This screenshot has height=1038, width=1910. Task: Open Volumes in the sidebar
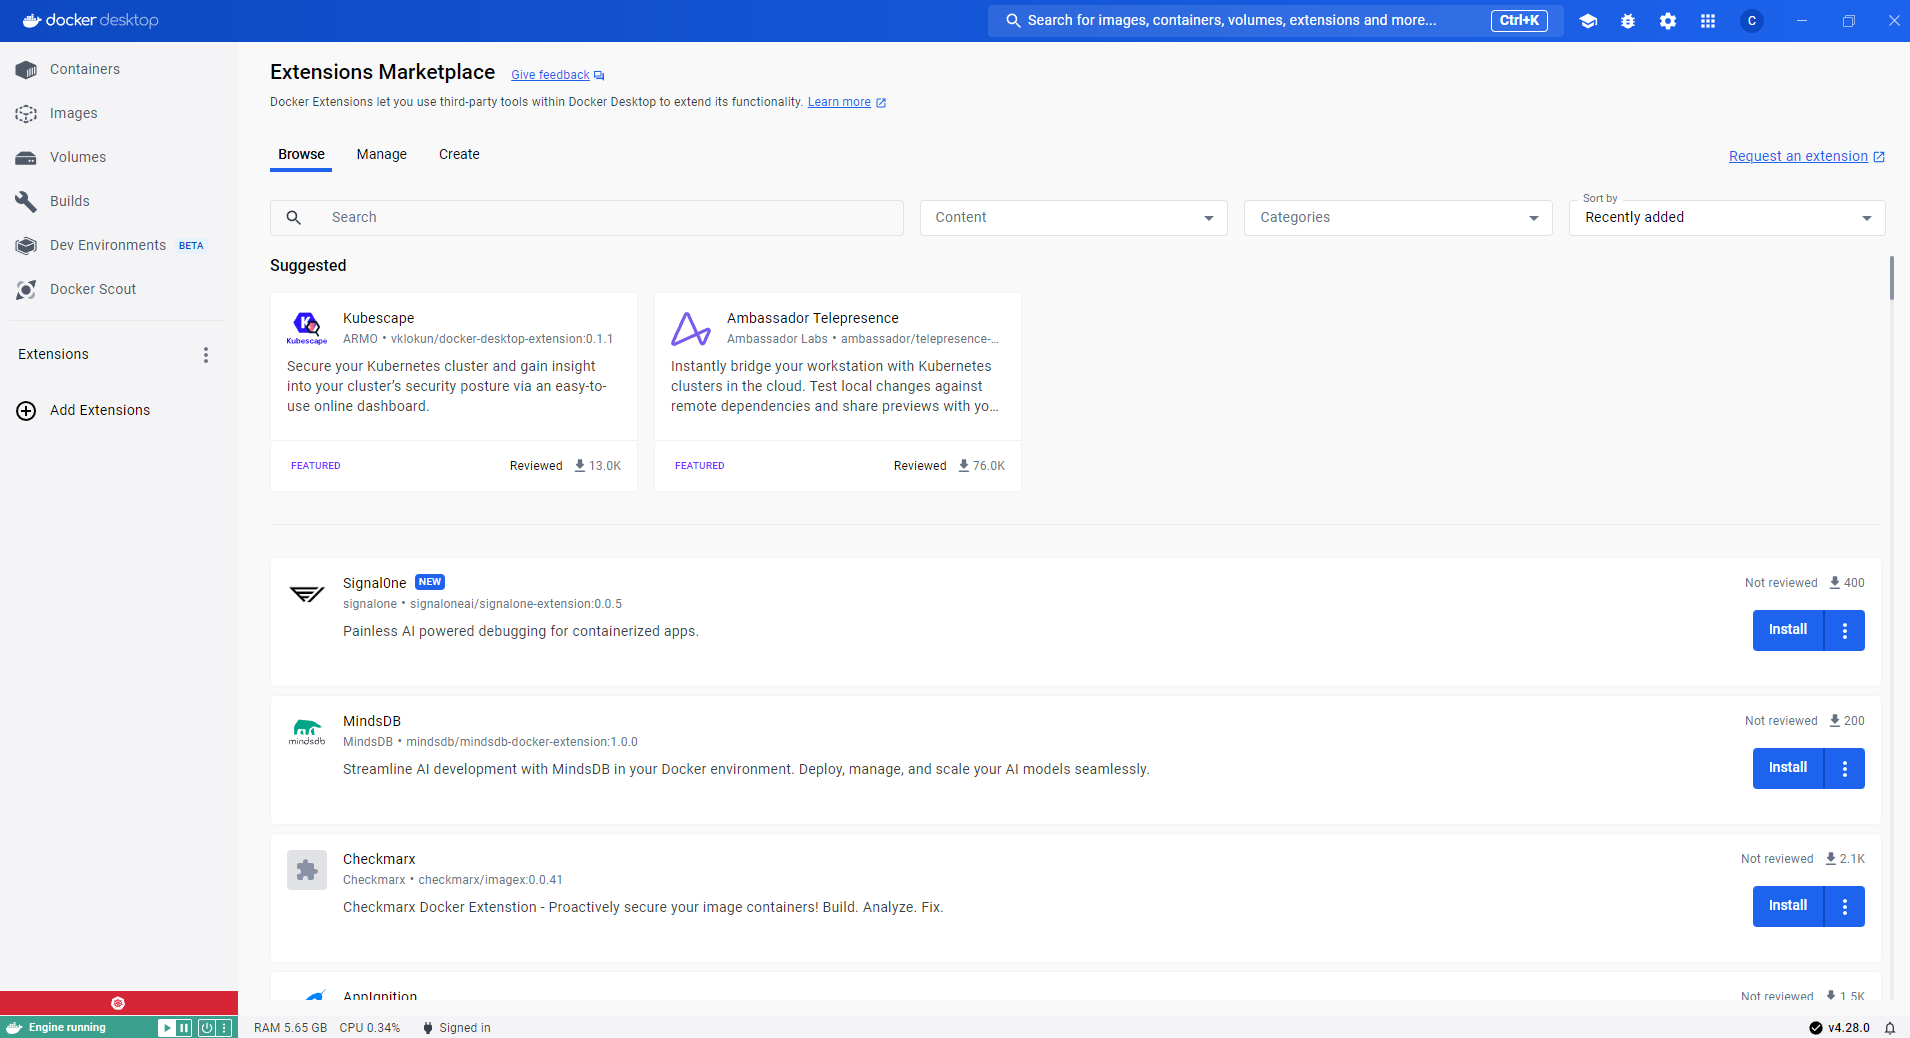[x=119, y=158]
